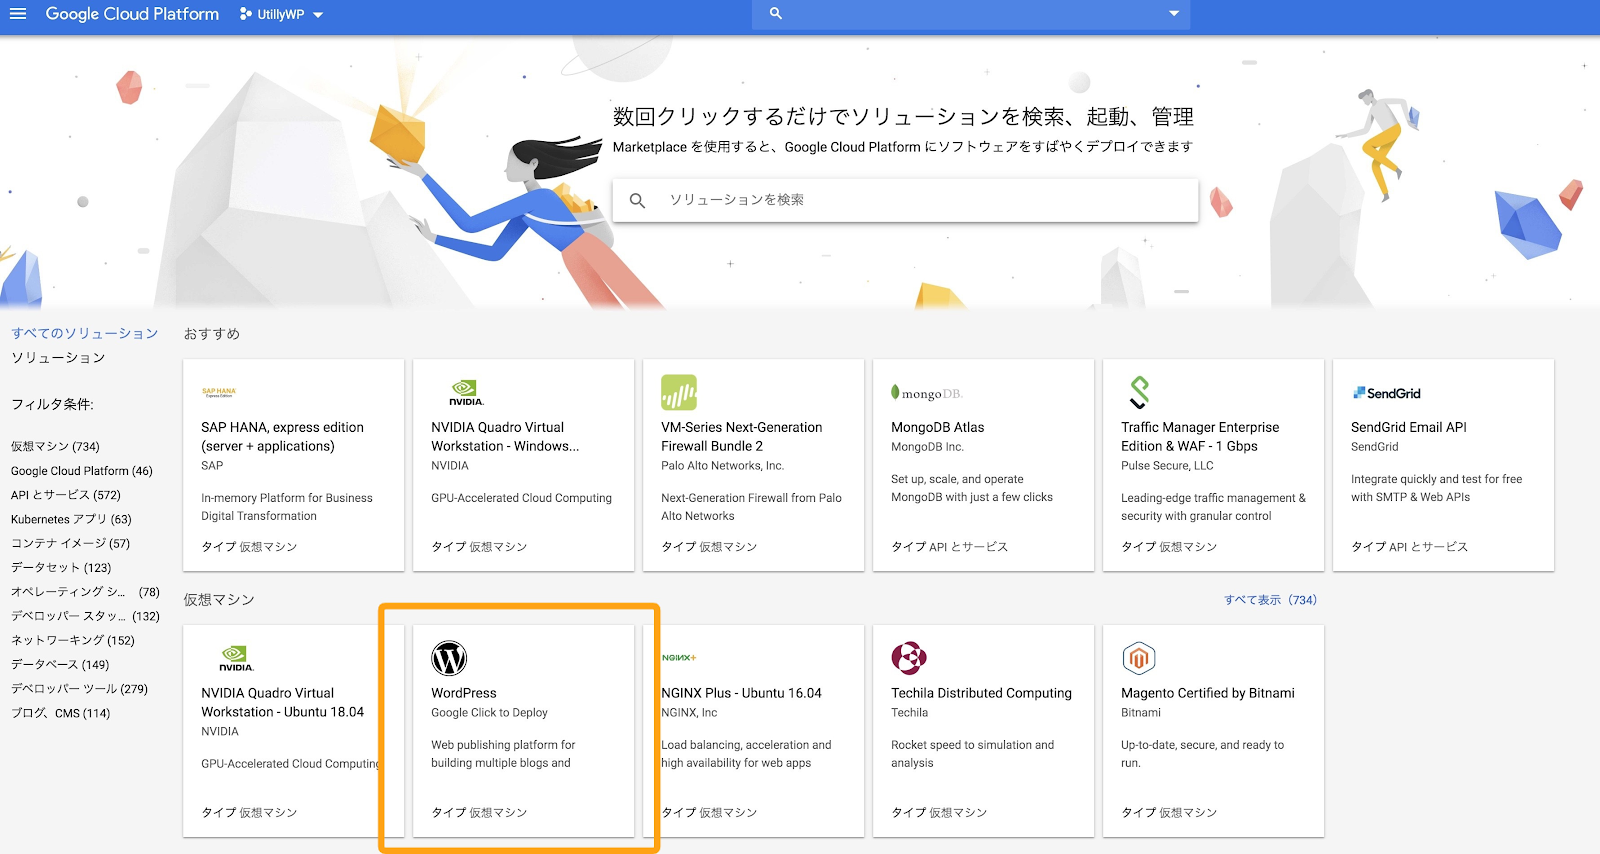Click すべて表示 (734) link
1600x854 pixels.
[x=1270, y=600]
